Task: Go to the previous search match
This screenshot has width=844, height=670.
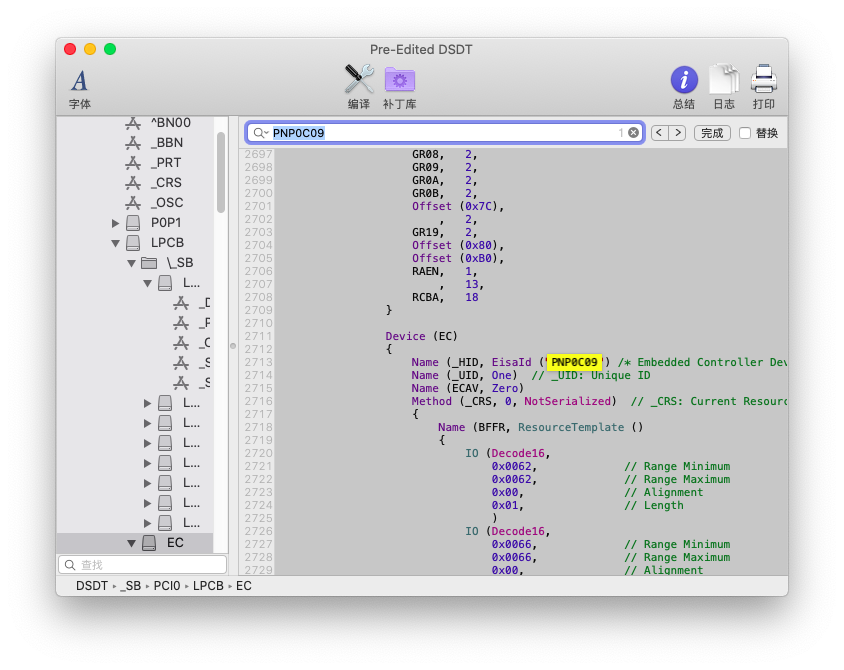Action: [660, 133]
